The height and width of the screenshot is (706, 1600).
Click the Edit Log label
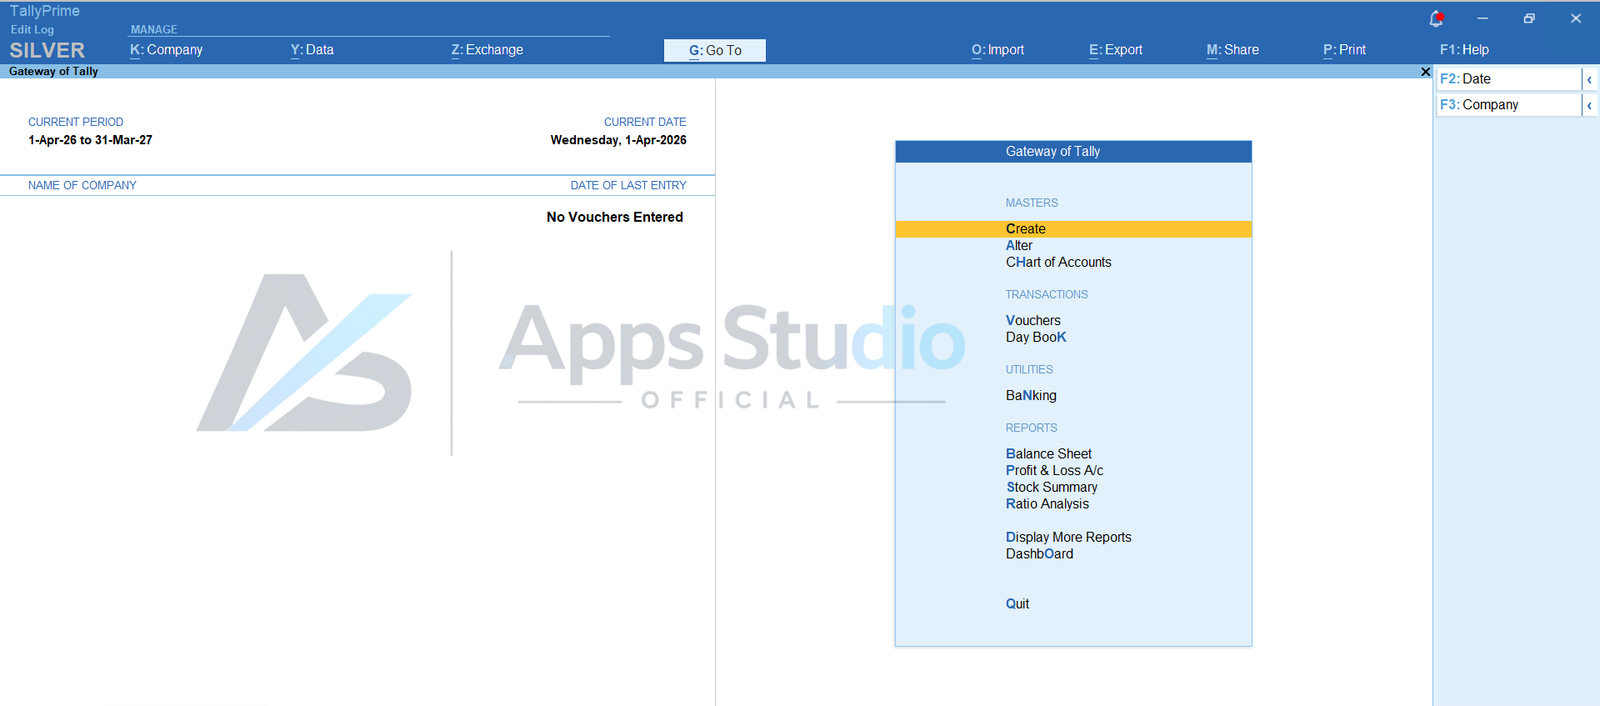coord(32,30)
